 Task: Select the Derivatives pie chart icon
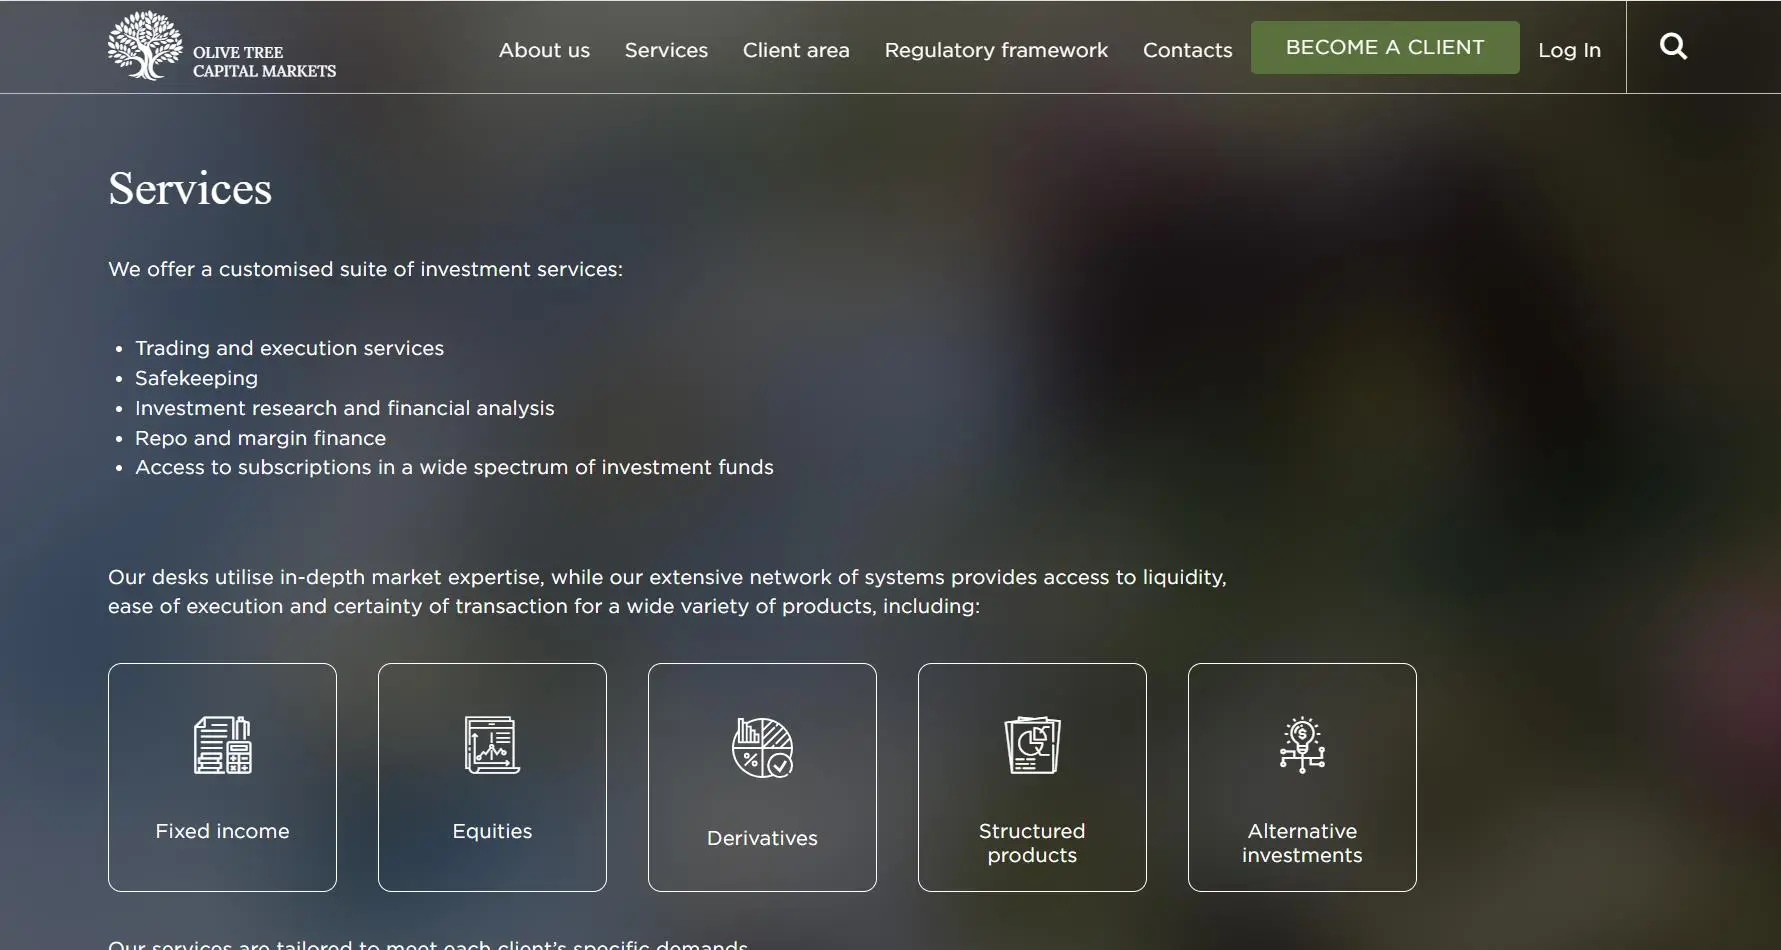click(762, 748)
